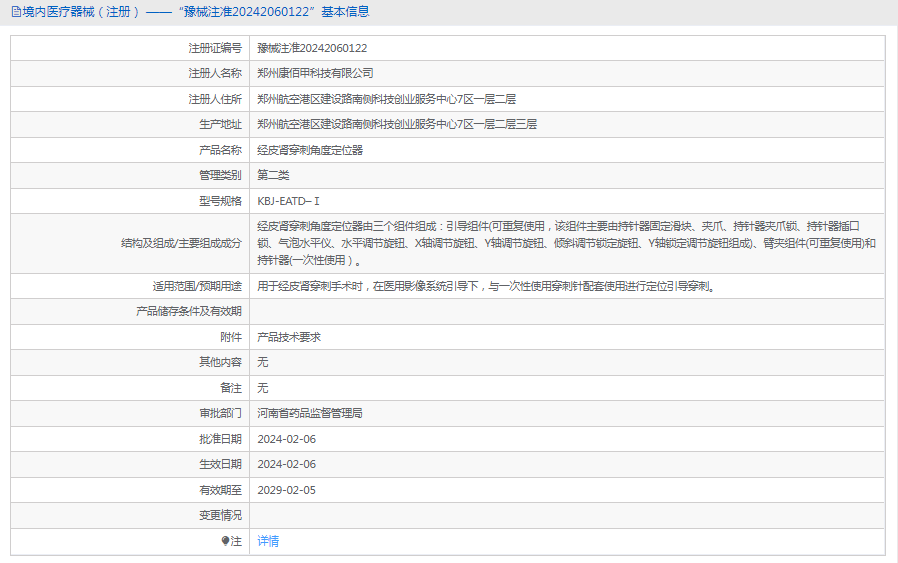Click the 结构及组成/主要组成成分 label
This screenshot has height=563, width=898.
pyautogui.click(x=182, y=243)
